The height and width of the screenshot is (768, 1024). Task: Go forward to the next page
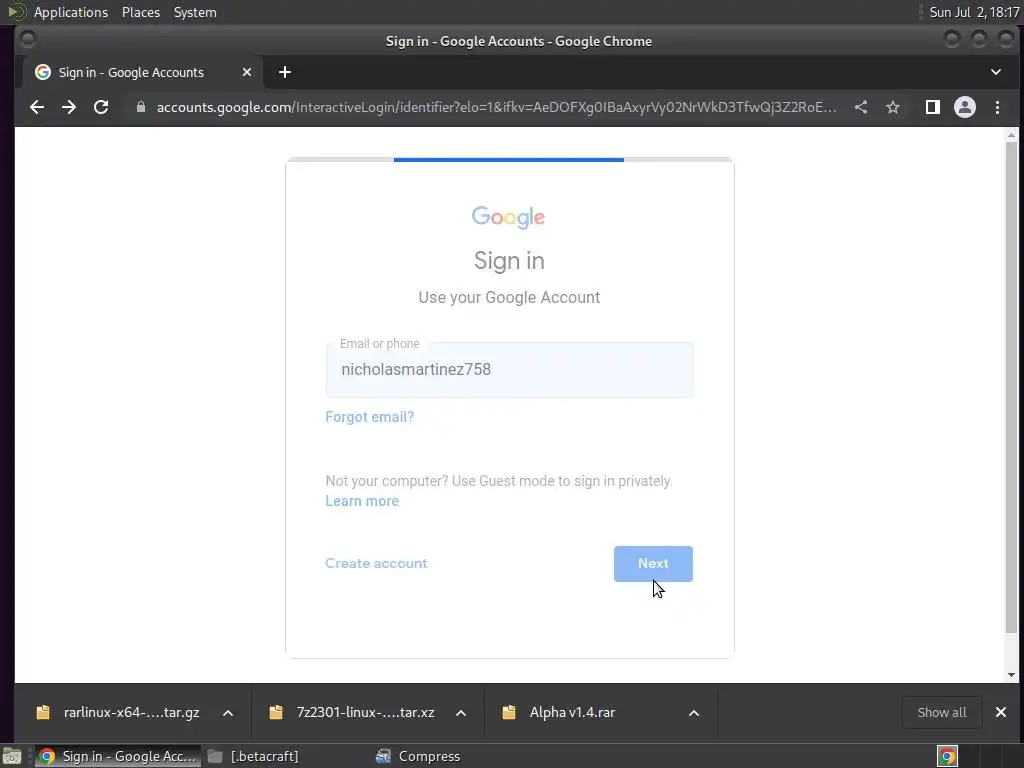pyautogui.click(x=69, y=107)
